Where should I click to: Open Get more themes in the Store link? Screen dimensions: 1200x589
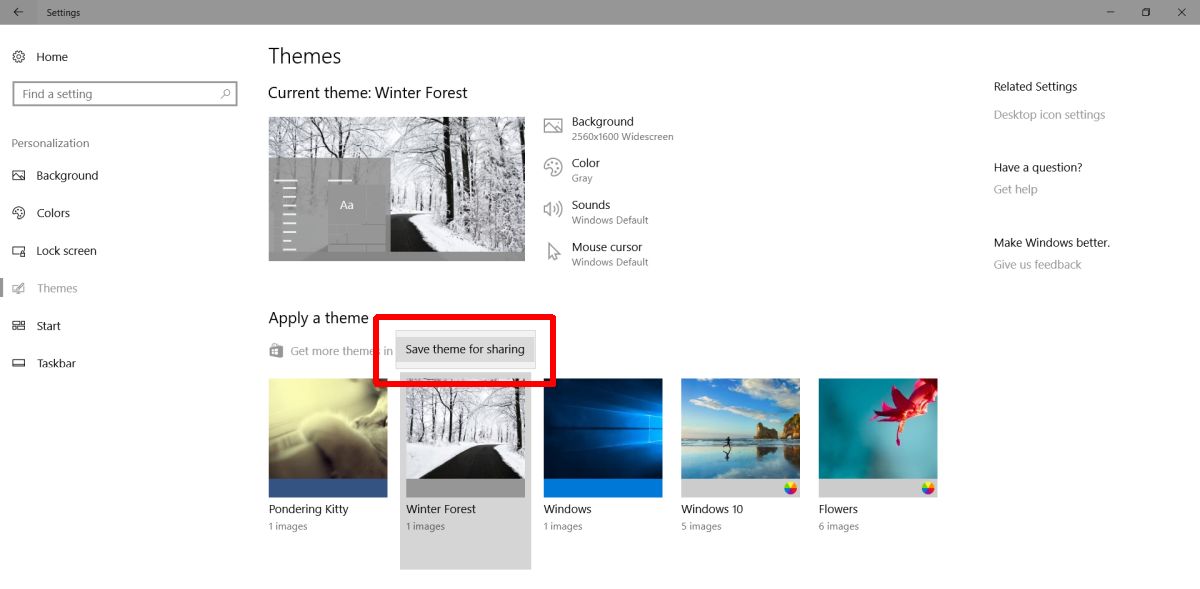341,351
